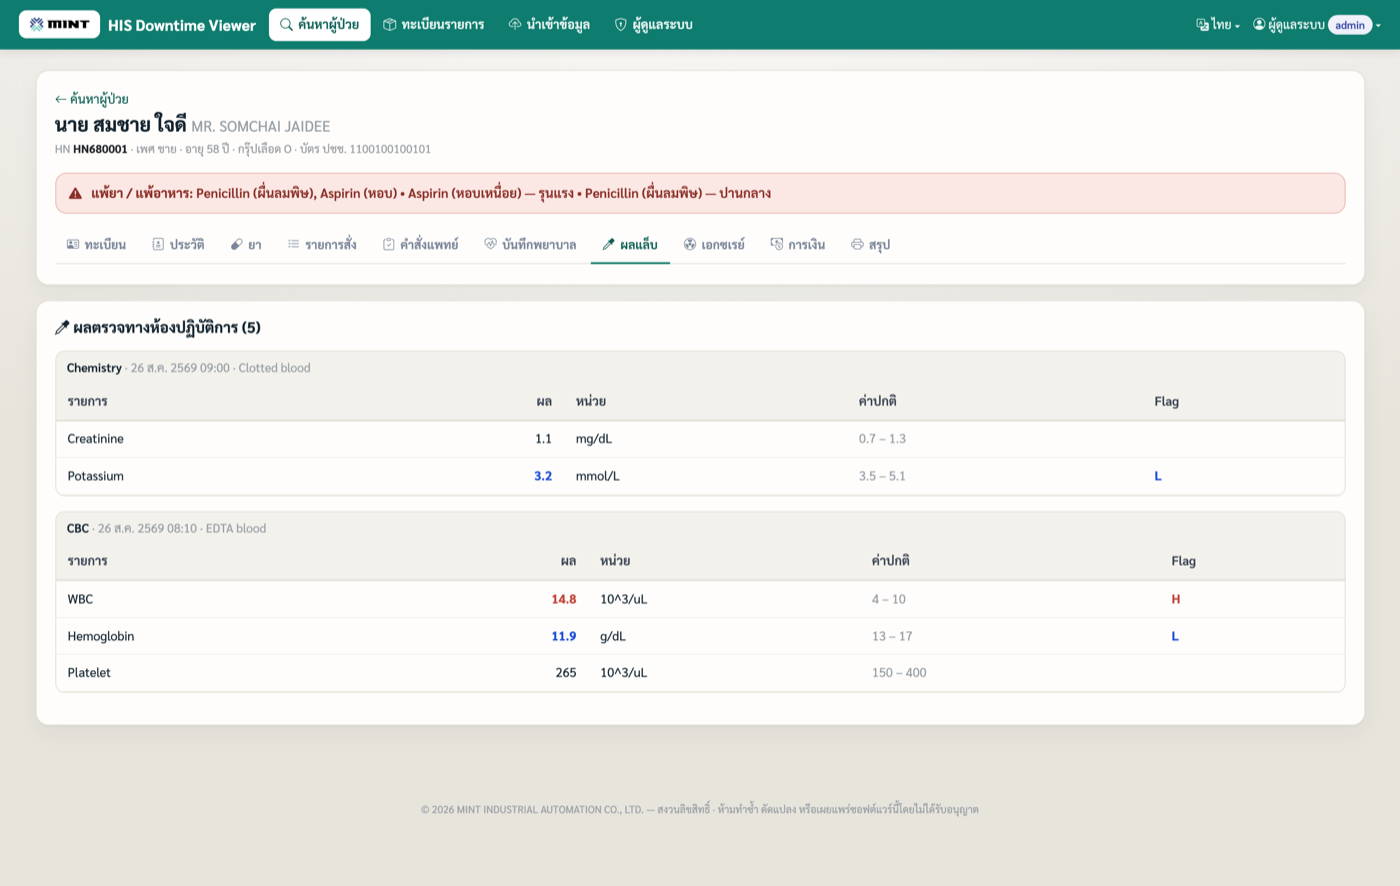Click the cloud upload icon for นำเข้าข้อมูล
The image size is (1400, 886).
point(515,24)
